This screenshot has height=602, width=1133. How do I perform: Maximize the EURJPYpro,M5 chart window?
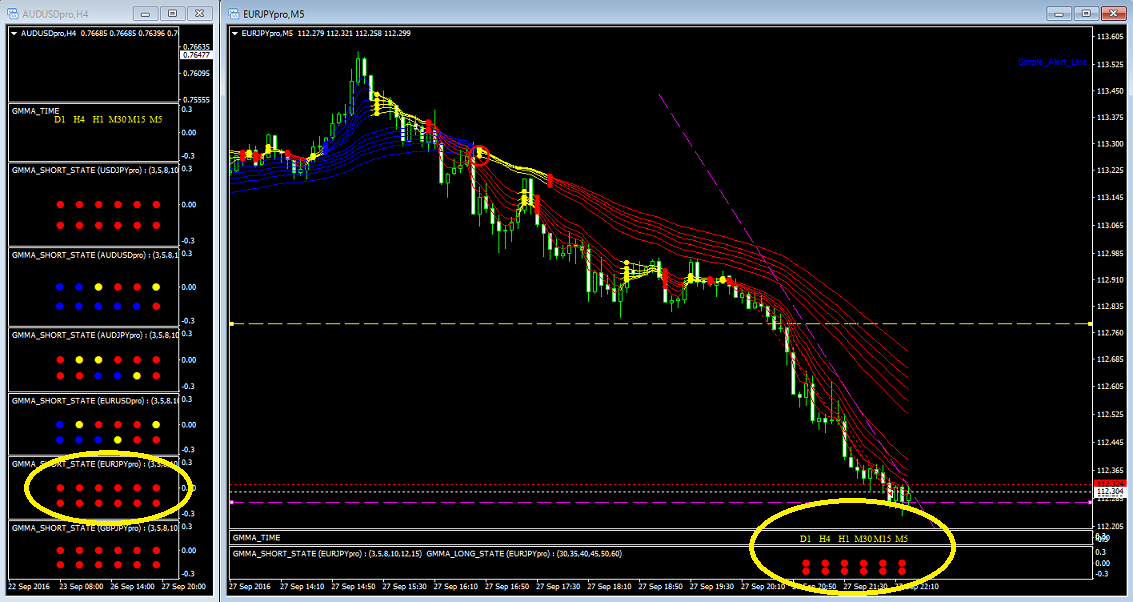[x=1086, y=14]
